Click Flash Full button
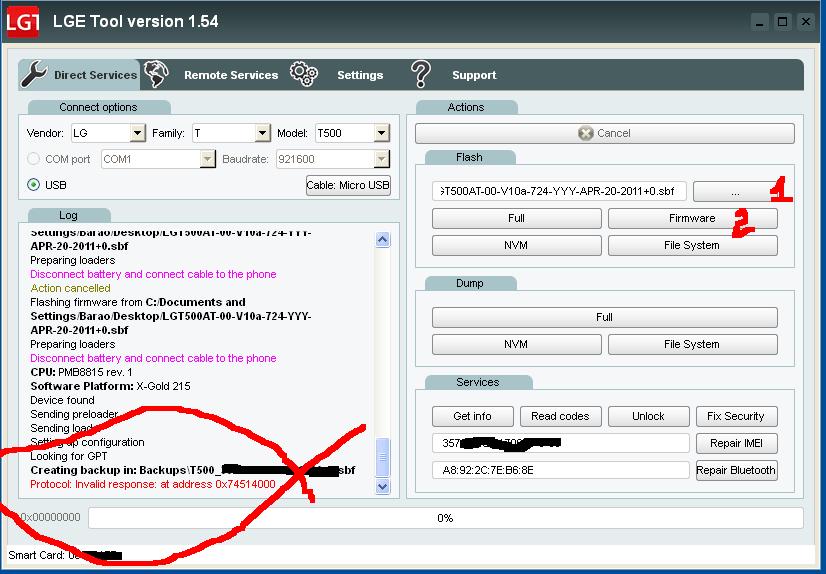The height and width of the screenshot is (574, 826). pos(516,219)
